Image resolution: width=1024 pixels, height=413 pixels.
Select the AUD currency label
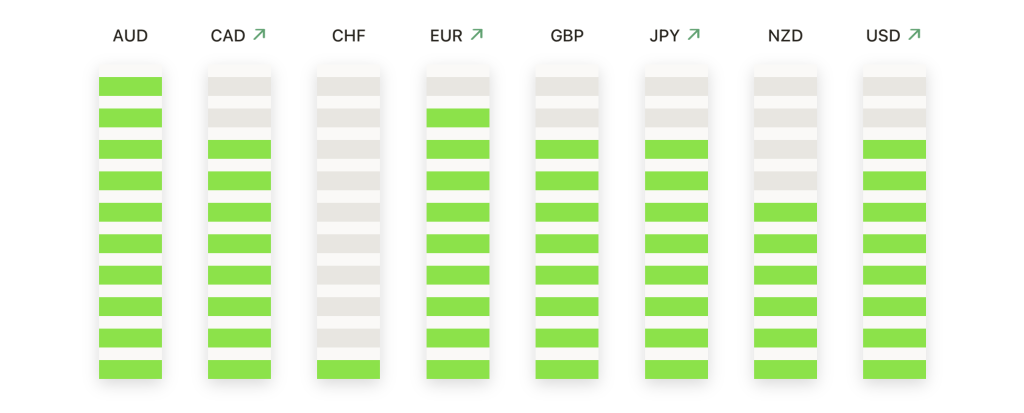click(x=131, y=36)
